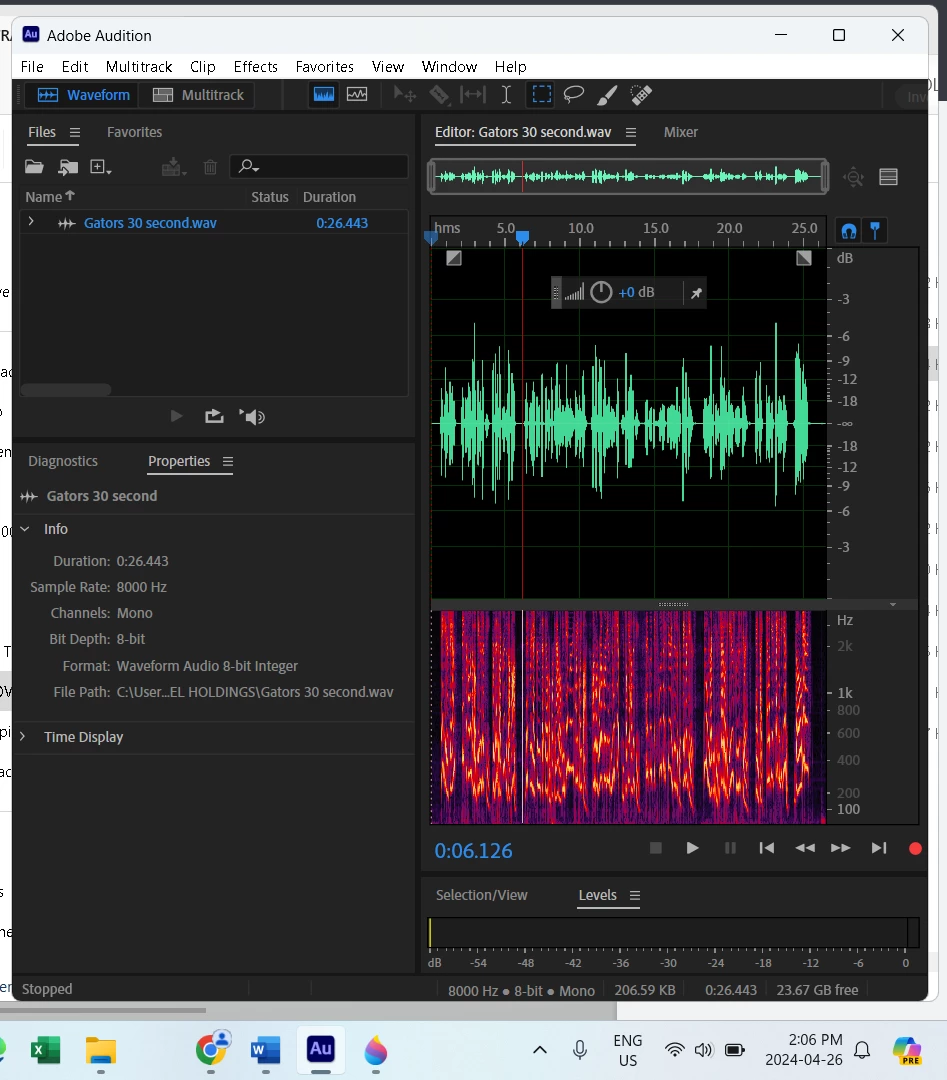Click the list view icon beside navigator
This screenshot has width=947, height=1080.
click(888, 177)
